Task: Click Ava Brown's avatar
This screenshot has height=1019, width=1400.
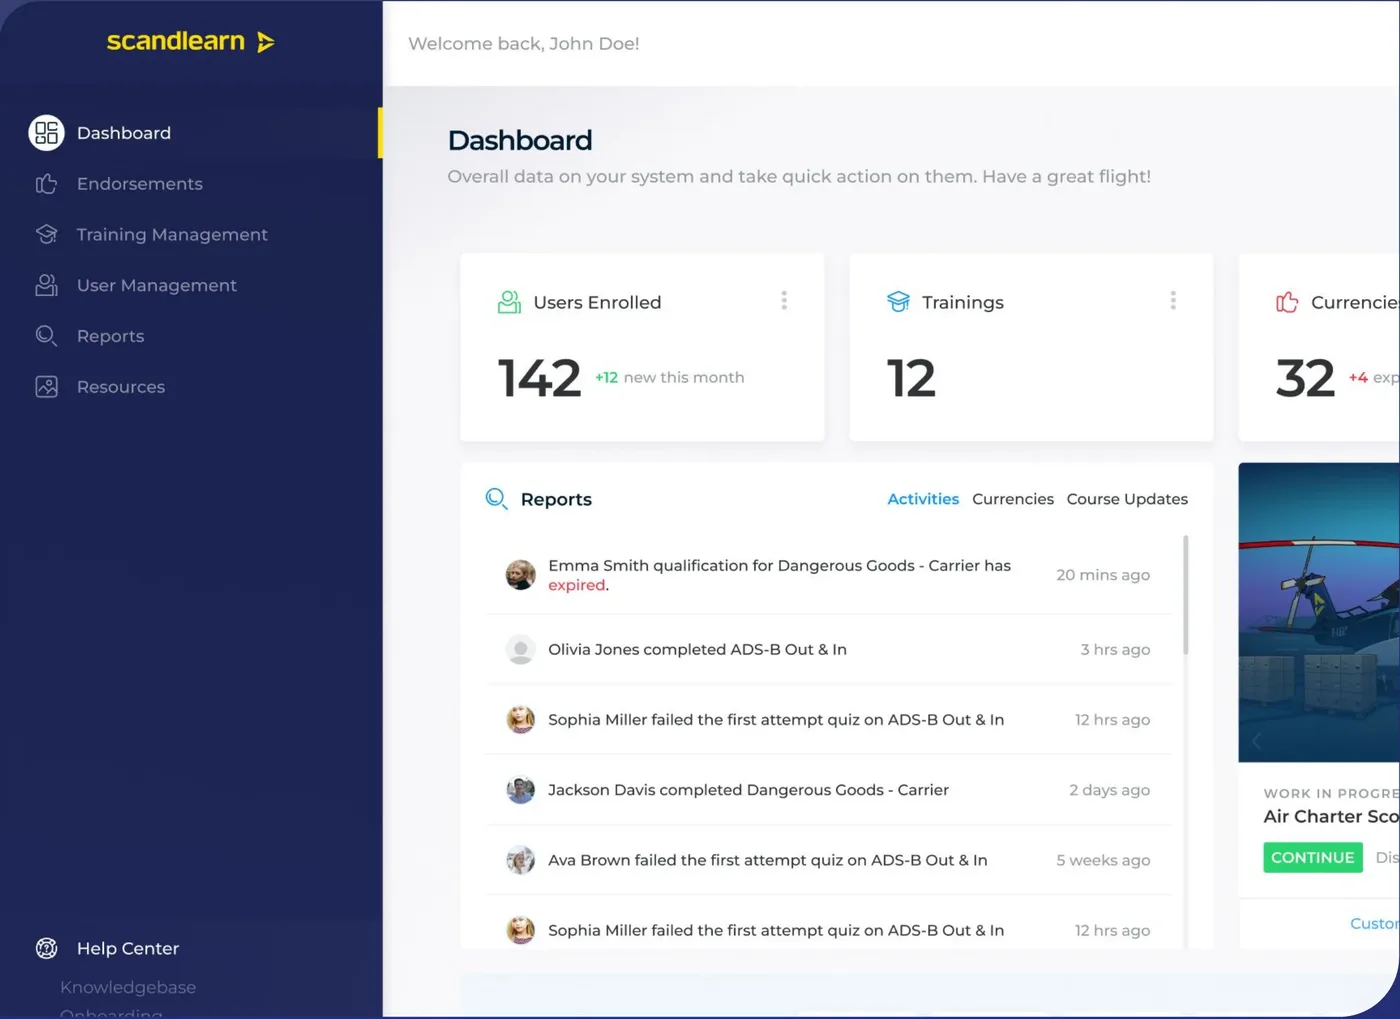Action: coord(520,860)
